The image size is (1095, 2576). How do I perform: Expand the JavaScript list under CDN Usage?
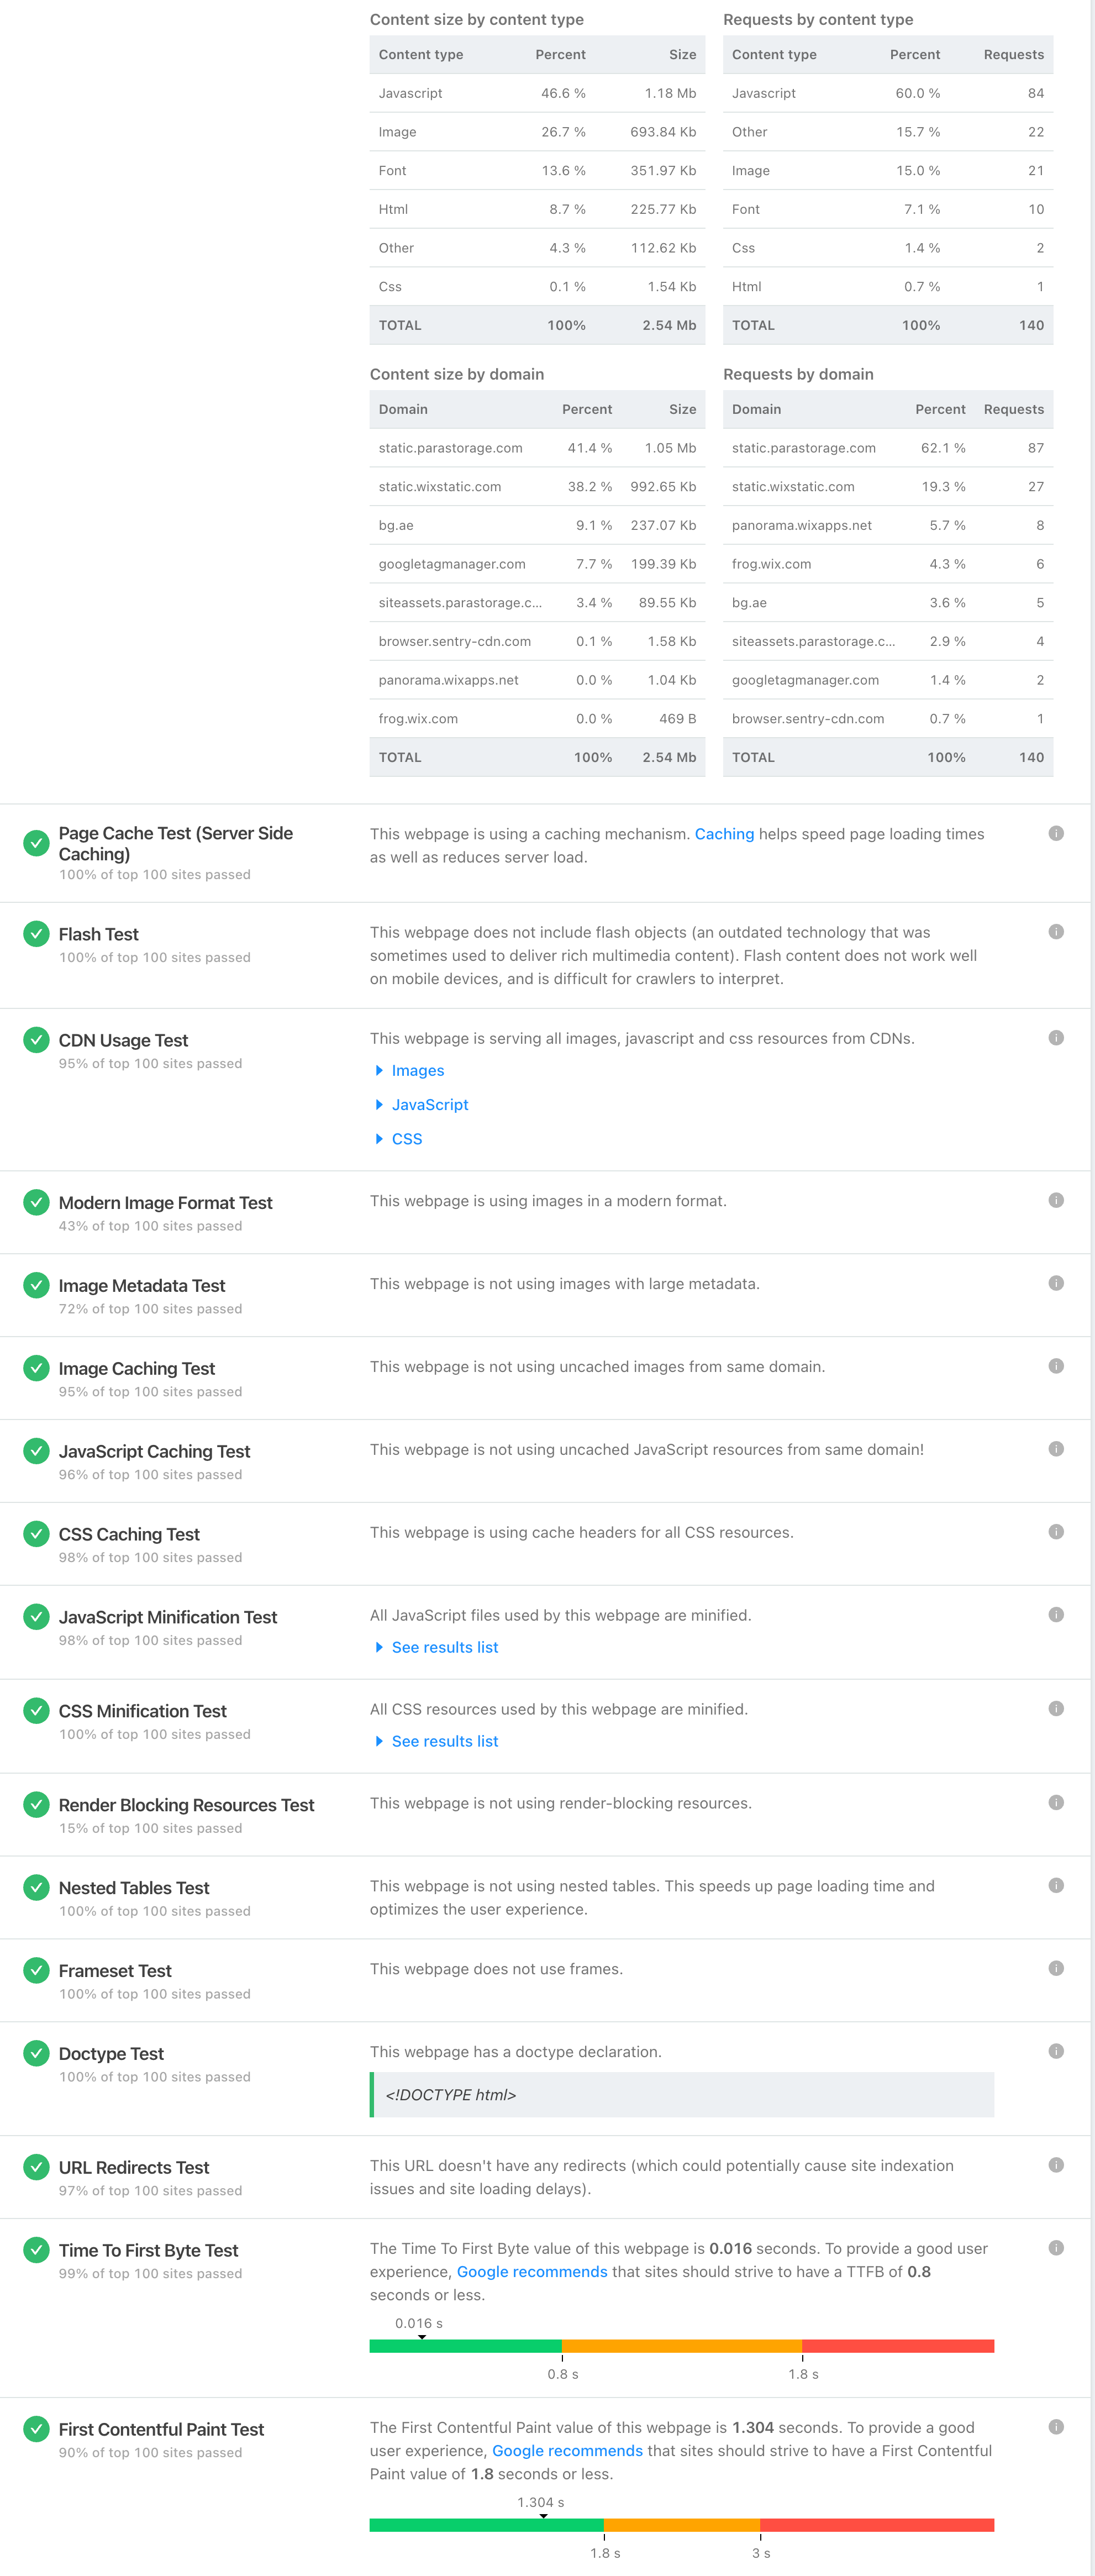[x=421, y=1104]
